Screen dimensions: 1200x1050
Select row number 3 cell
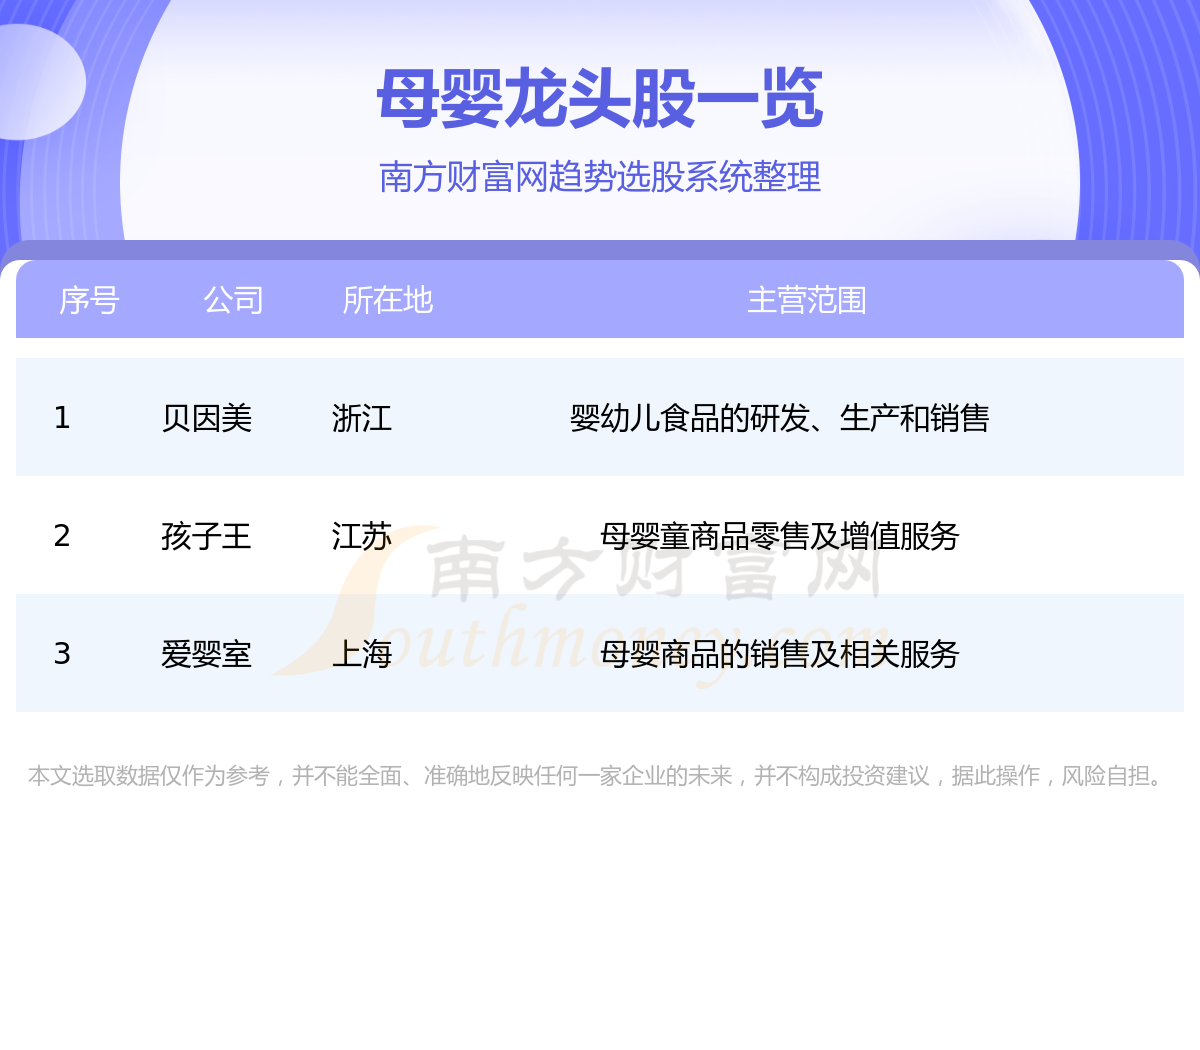pyautogui.click(x=62, y=654)
